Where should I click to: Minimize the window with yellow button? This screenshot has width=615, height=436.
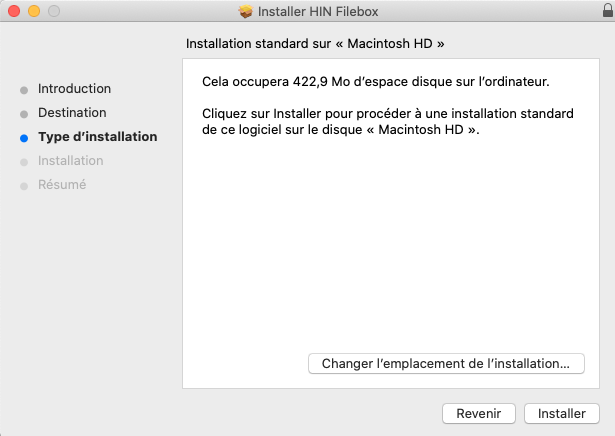34,11
